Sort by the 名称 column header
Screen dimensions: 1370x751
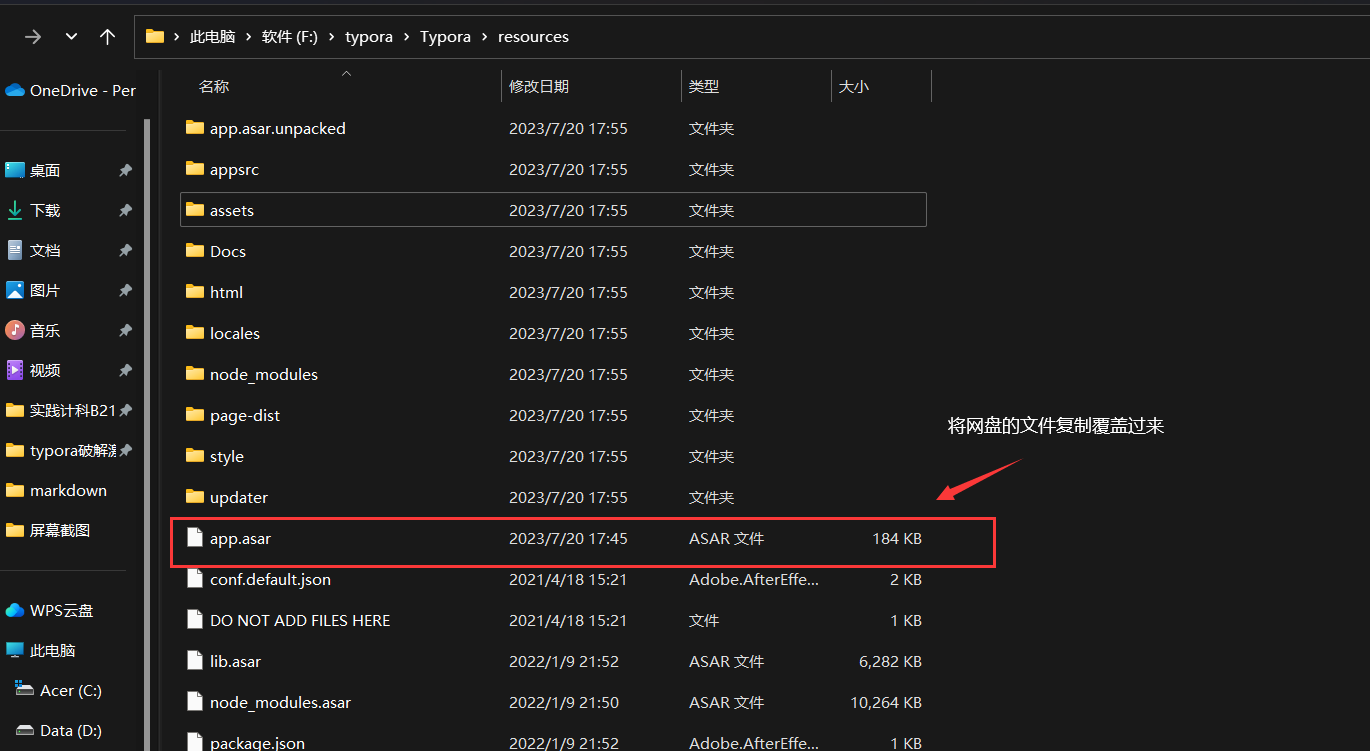coord(214,87)
